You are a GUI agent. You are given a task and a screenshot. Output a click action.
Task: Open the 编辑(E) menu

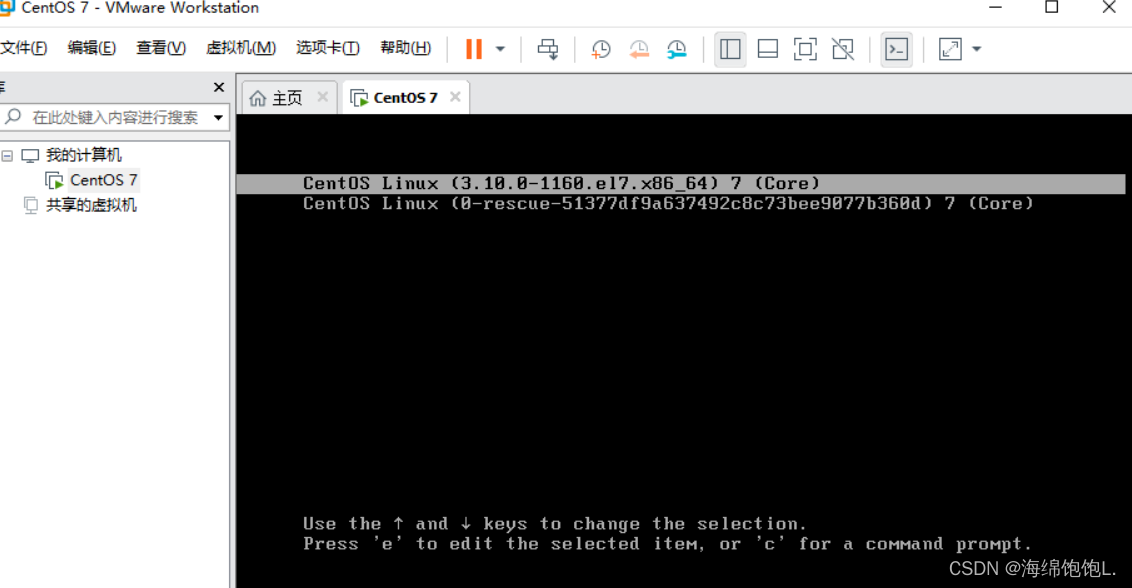point(92,48)
